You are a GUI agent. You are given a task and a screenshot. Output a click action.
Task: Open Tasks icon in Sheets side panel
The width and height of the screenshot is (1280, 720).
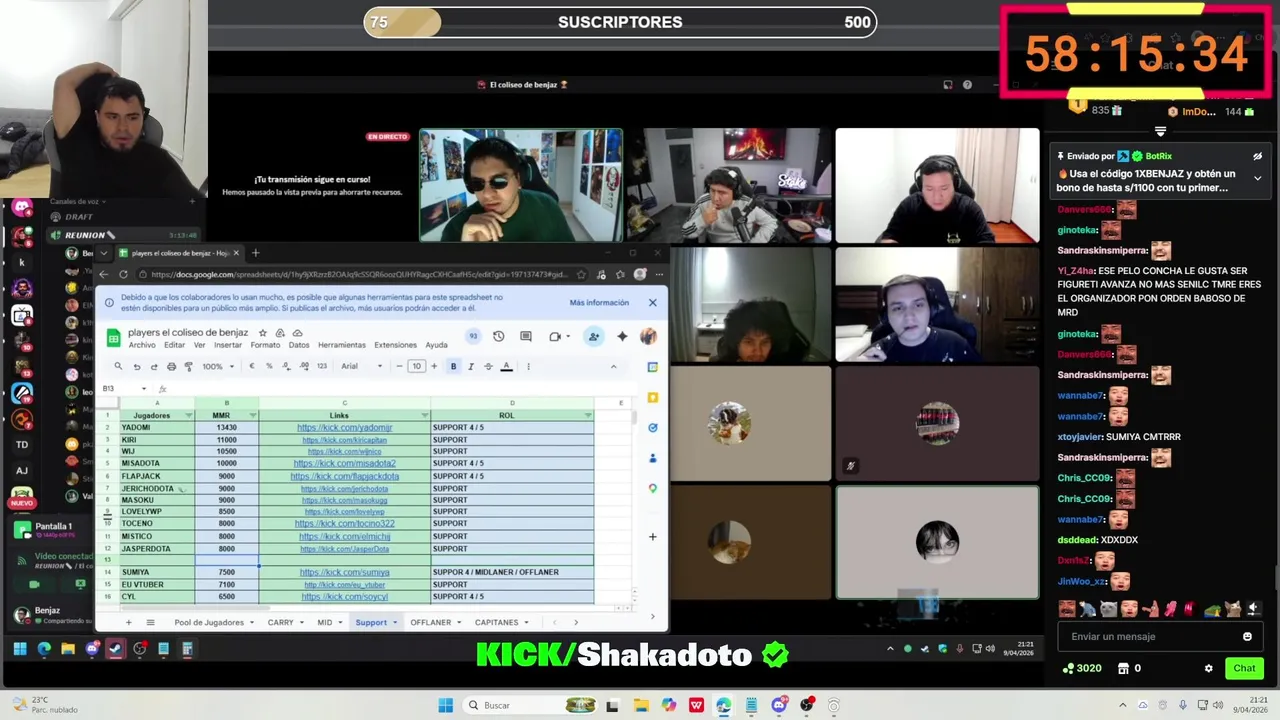coord(652,427)
